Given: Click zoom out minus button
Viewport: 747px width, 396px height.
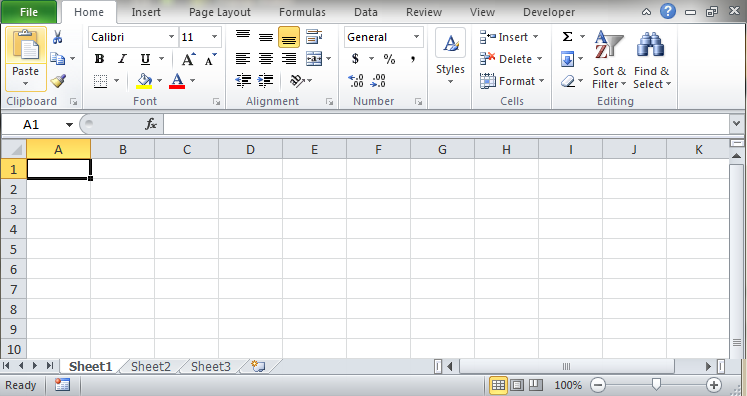Looking at the screenshot, I should click(x=598, y=385).
